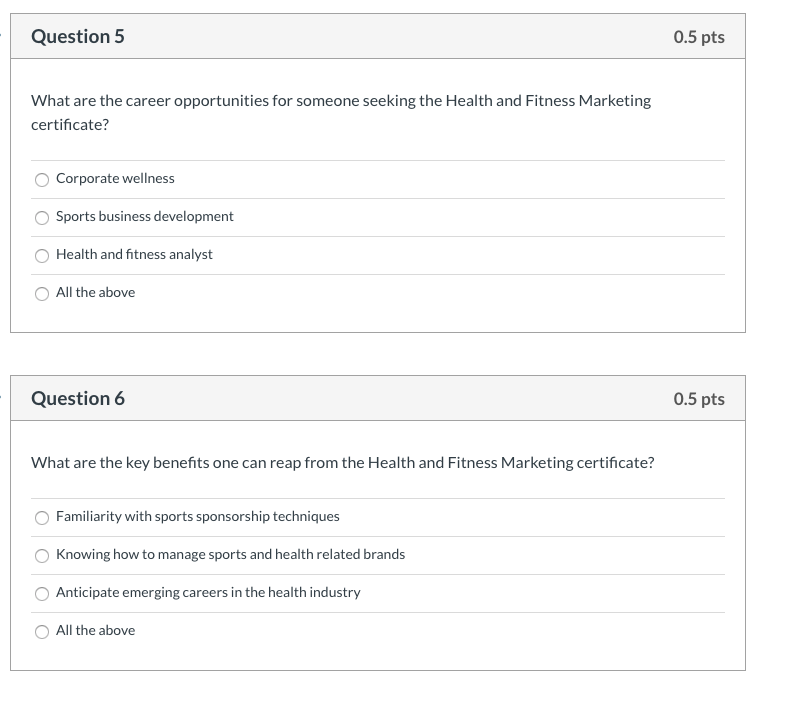The image size is (787, 705).
Task: Pick Question 5's All the above radio button
Action: pyautogui.click(x=42, y=294)
